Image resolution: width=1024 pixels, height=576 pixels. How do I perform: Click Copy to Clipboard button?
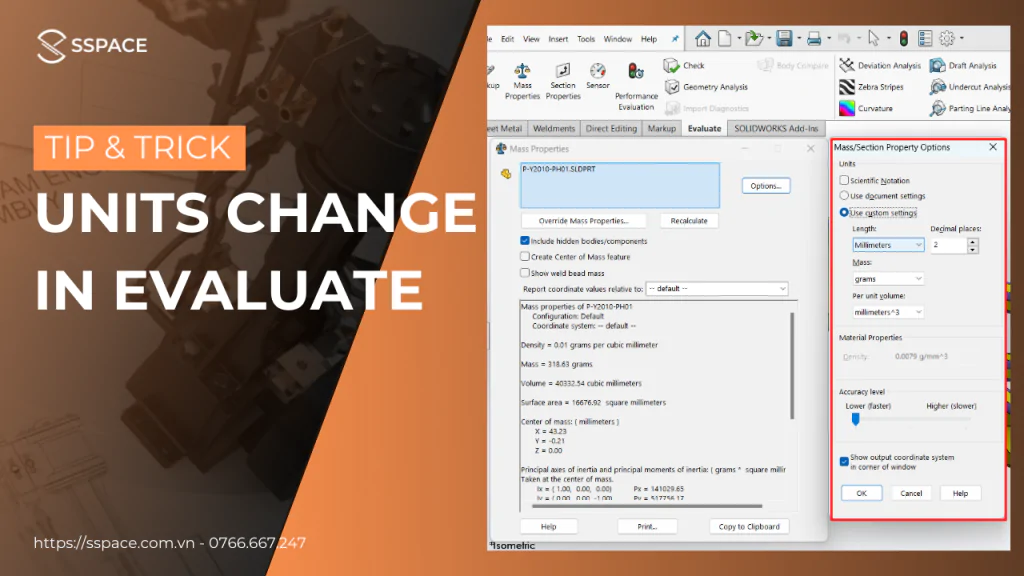[749, 526]
